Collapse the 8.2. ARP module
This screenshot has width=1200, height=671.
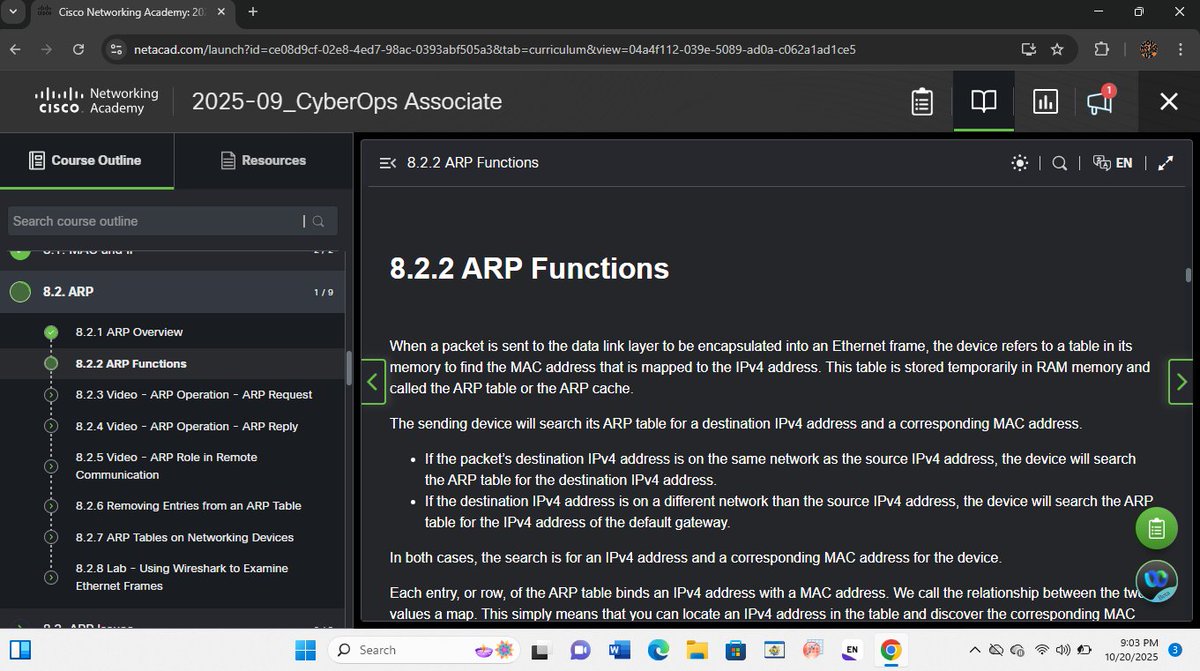coord(172,292)
